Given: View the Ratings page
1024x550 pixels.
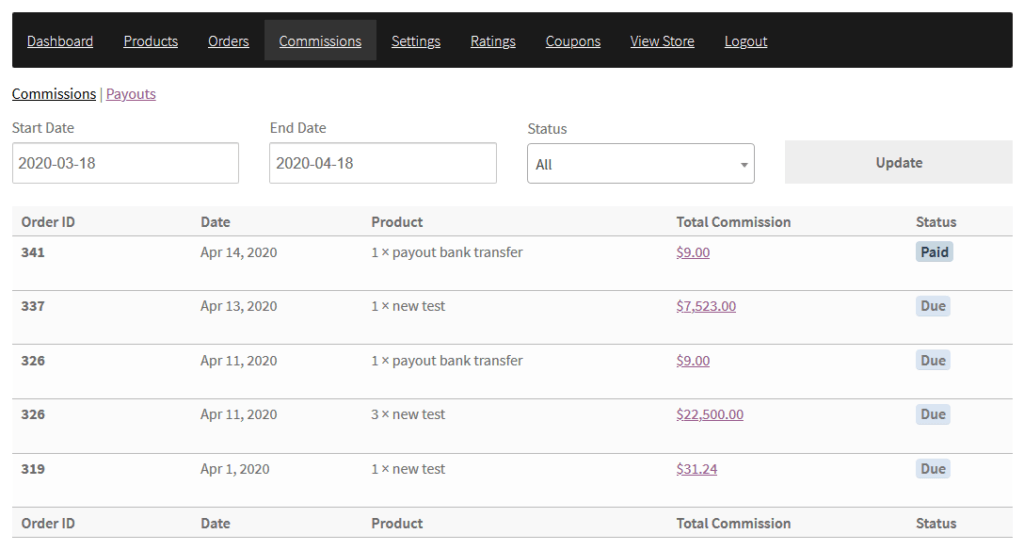Looking at the screenshot, I should pyautogui.click(x=493, y=41).
